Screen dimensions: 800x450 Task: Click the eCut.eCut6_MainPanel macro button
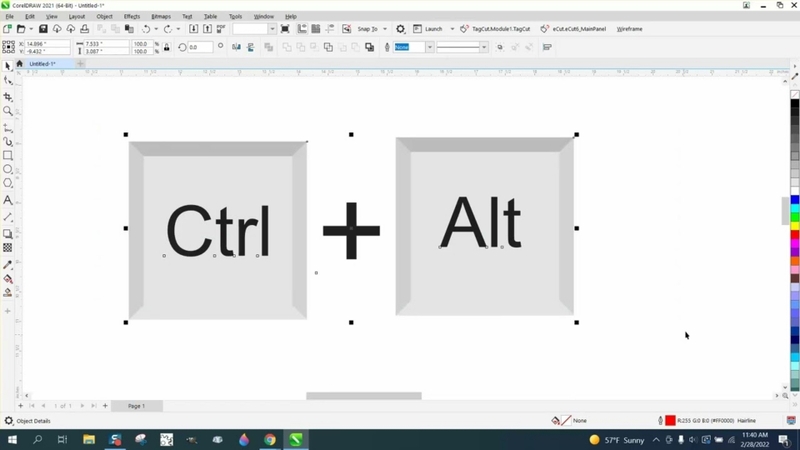[x=573, y=29]
